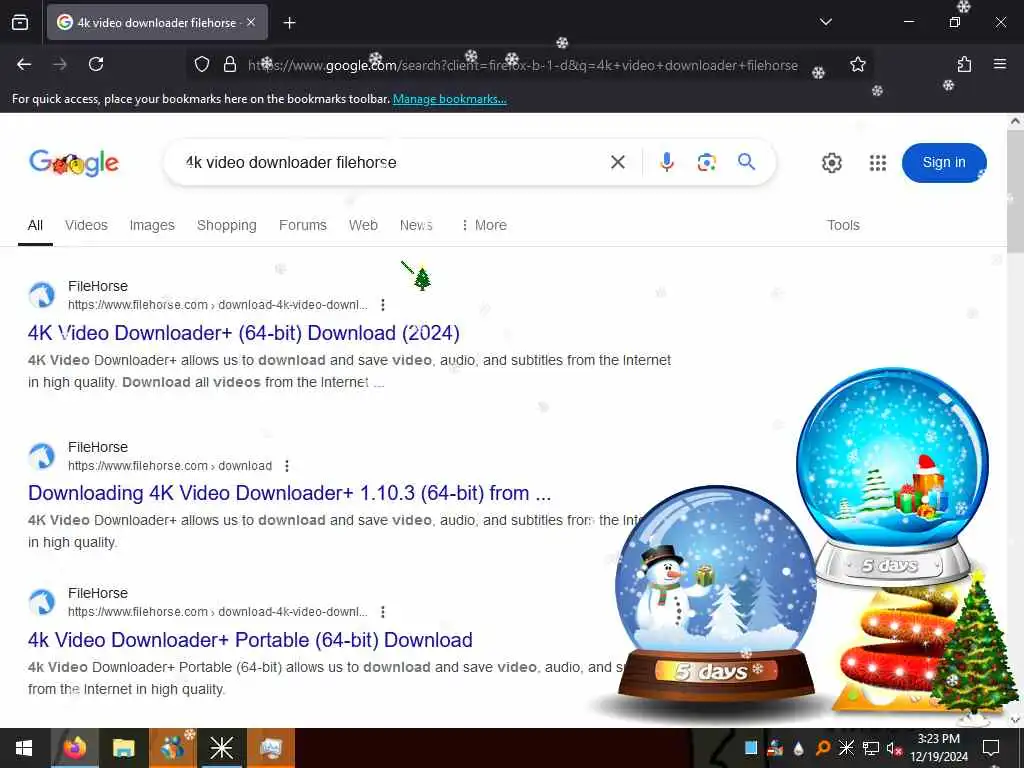Switch to Firefox on the taskbar

(x=74, y=748)
